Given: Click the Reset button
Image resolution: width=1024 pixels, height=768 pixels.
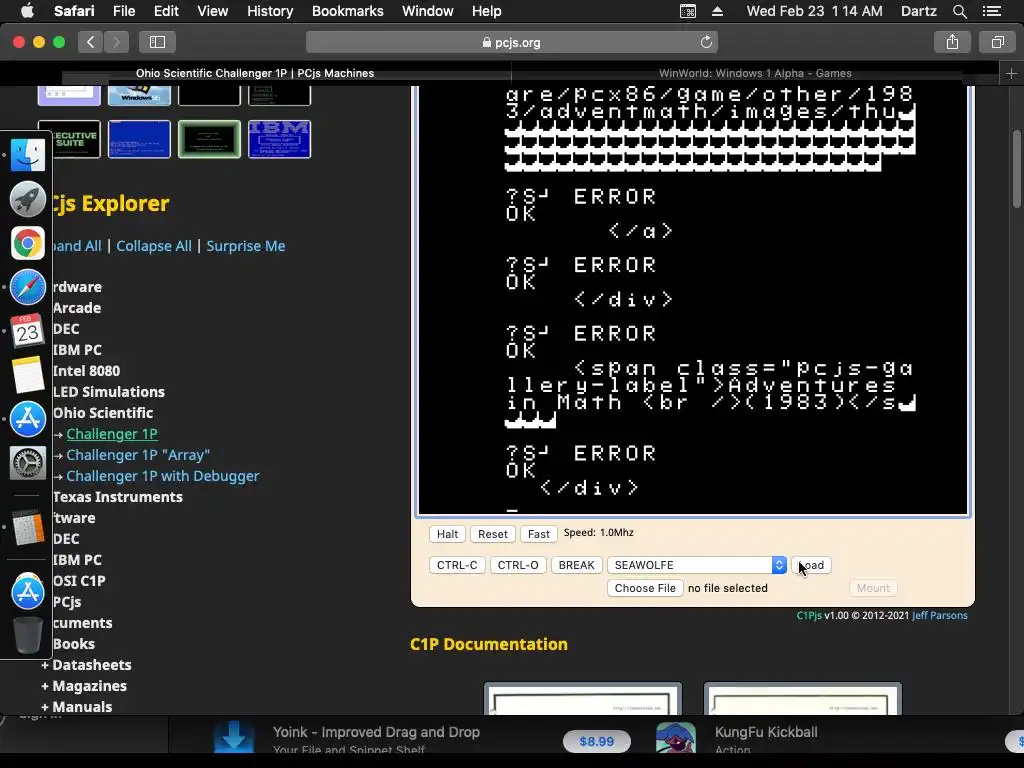Looking at the screenshot, I should pos(492,534).
